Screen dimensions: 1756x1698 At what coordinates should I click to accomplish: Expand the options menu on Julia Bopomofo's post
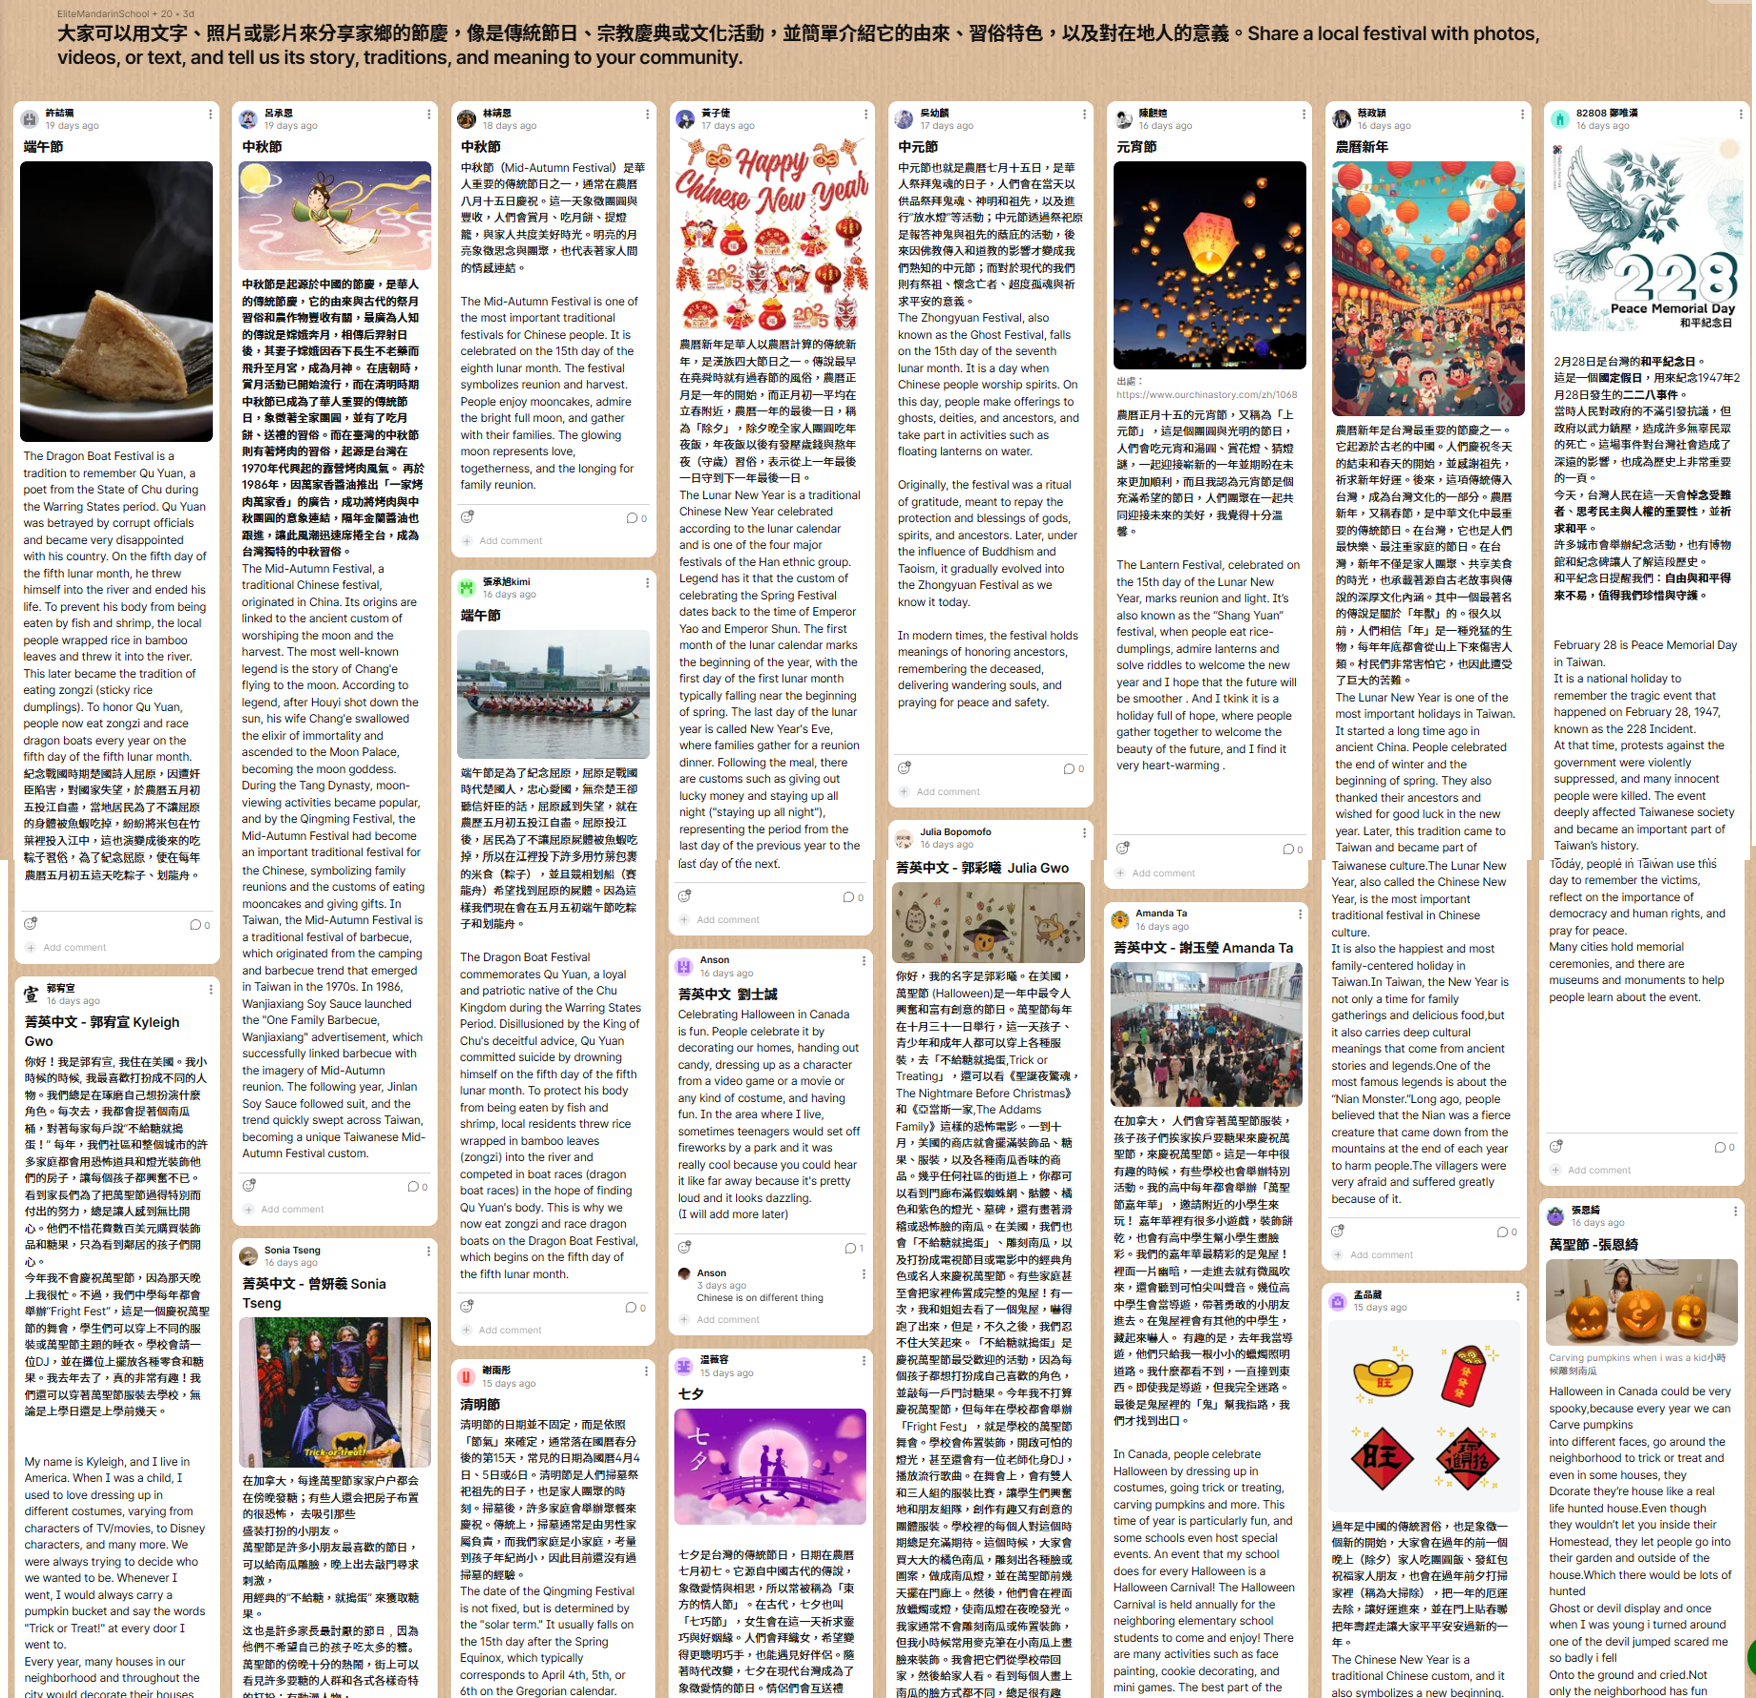(1084, 833)
